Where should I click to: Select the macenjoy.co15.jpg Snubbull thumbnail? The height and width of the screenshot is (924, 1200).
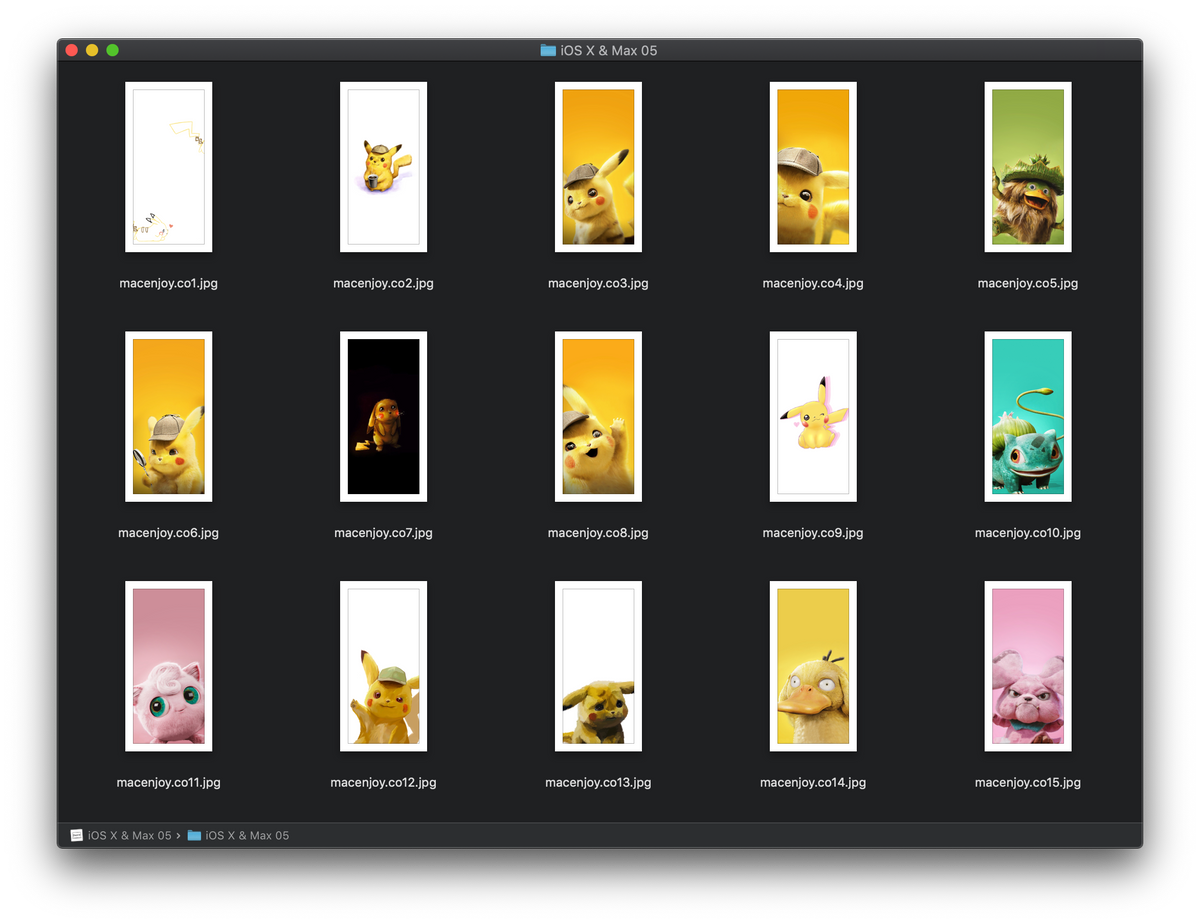point(1028,666)
